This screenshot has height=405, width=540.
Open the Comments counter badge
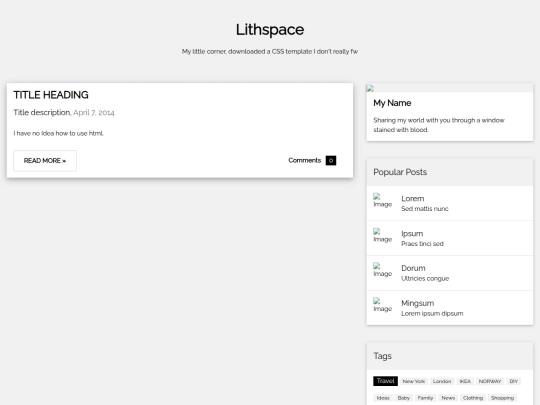[x=331, y=160]
